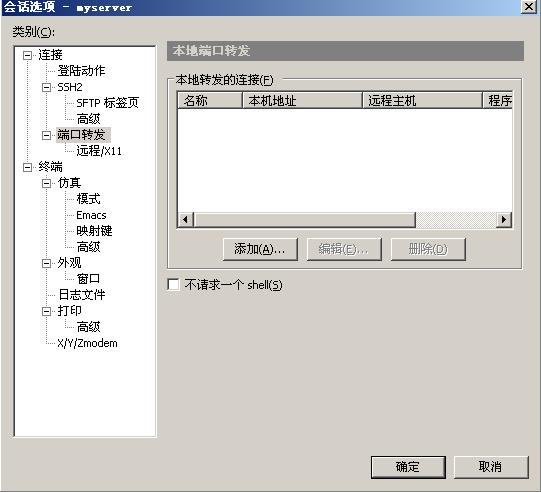
Task: Cancel the dialog with 取消
Action: click(x=491, y=468)
